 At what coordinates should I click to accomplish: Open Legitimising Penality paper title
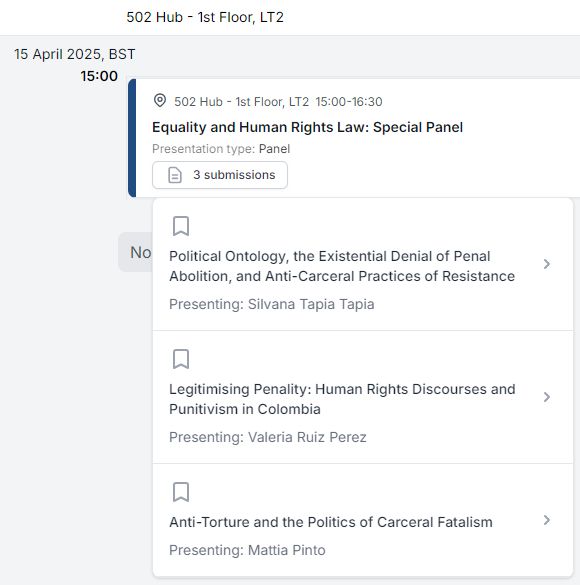[x=342, y=399]
